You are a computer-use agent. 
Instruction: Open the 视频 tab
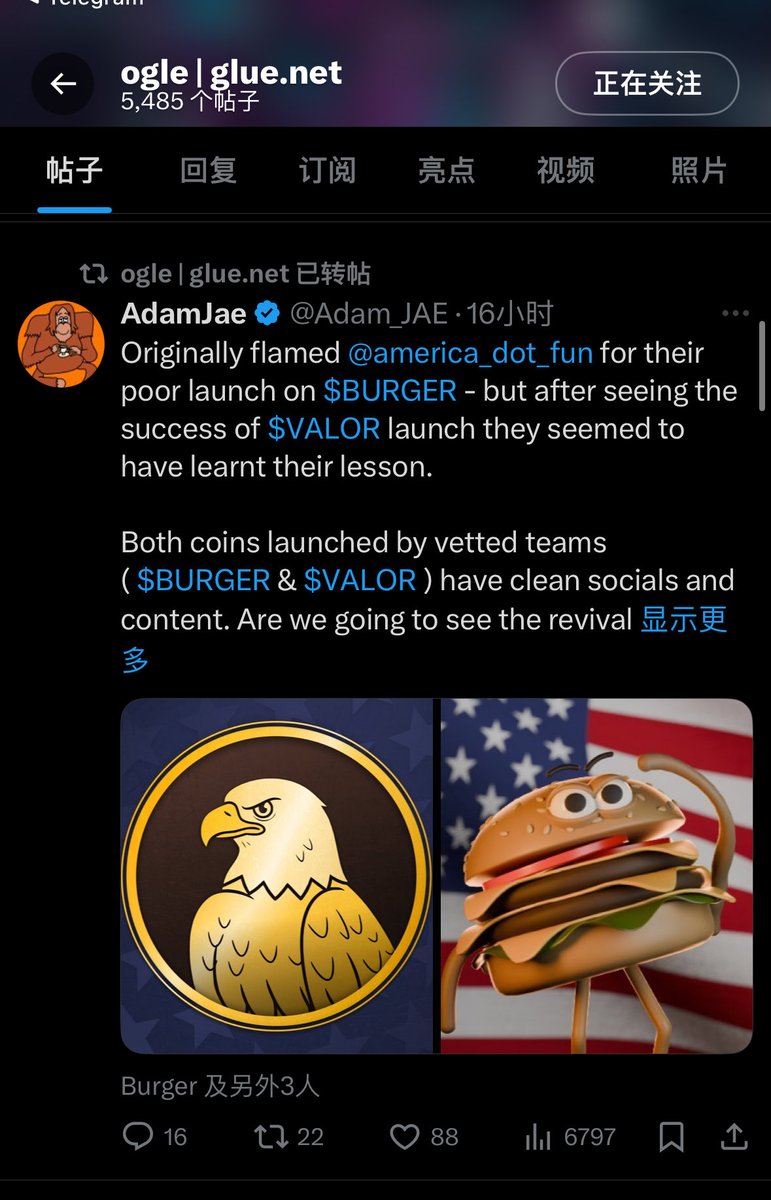pos(565,170)
